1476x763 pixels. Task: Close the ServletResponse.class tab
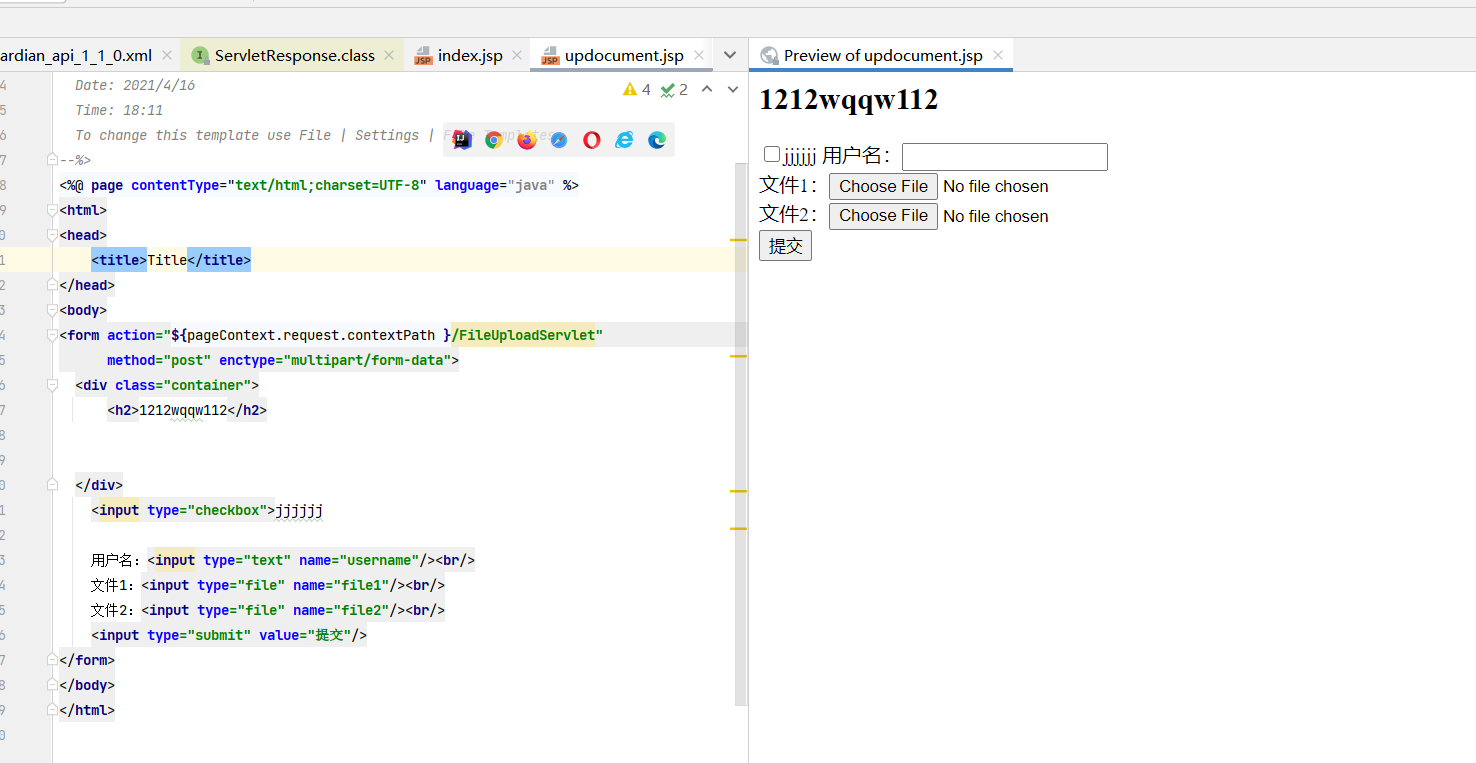point(390,56)
